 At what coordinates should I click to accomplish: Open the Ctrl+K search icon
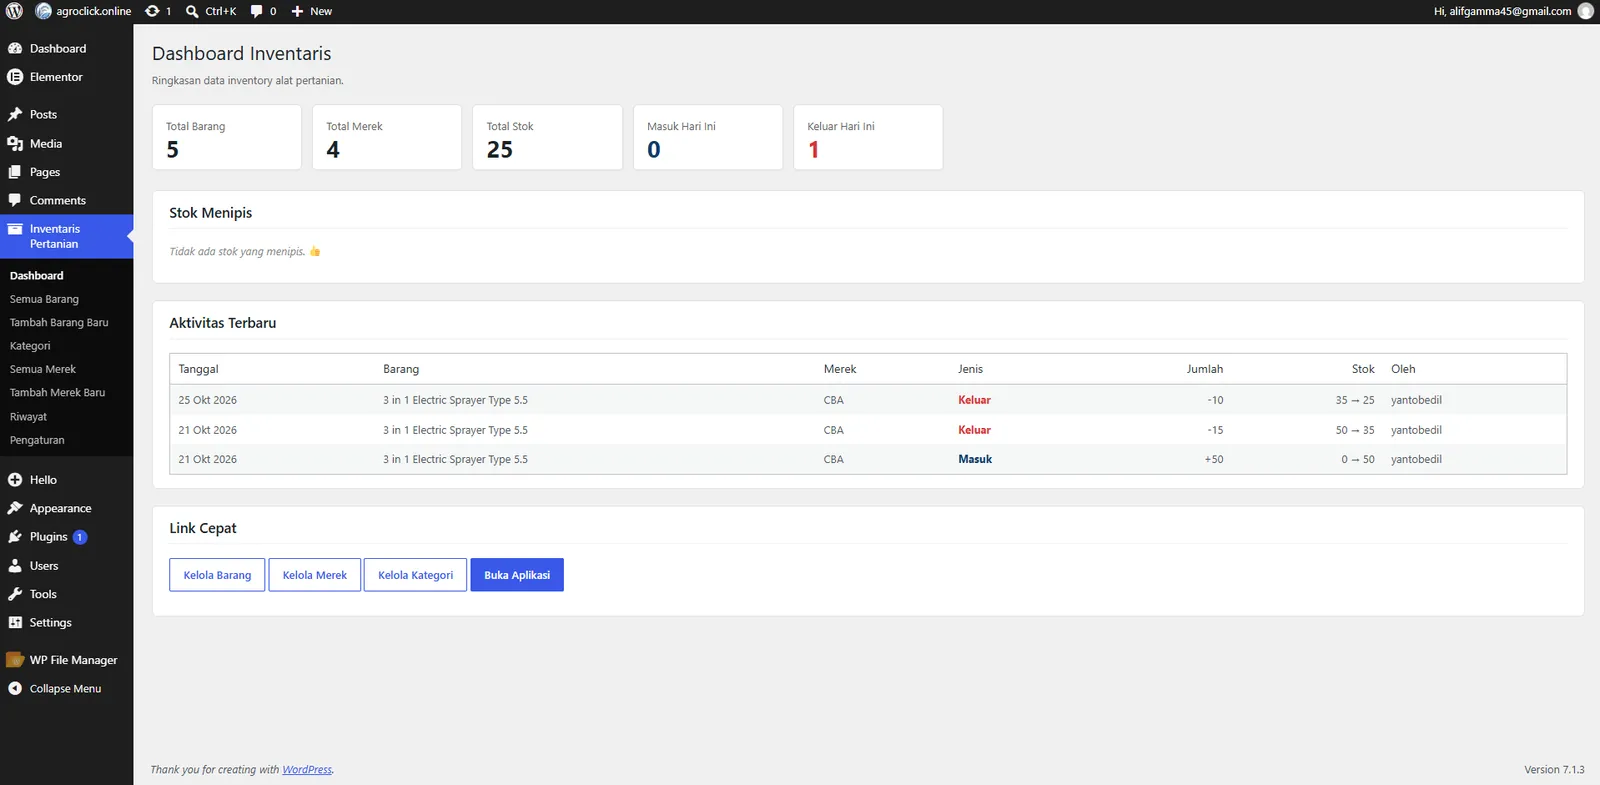[192, 11]
